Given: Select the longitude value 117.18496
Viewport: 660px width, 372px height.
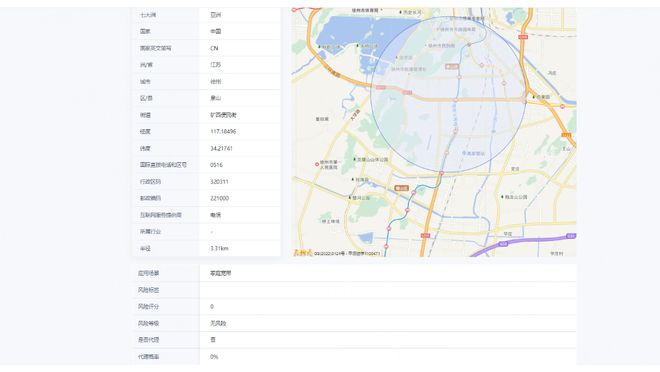Looking at the screenshot, I should coord(223,131).
